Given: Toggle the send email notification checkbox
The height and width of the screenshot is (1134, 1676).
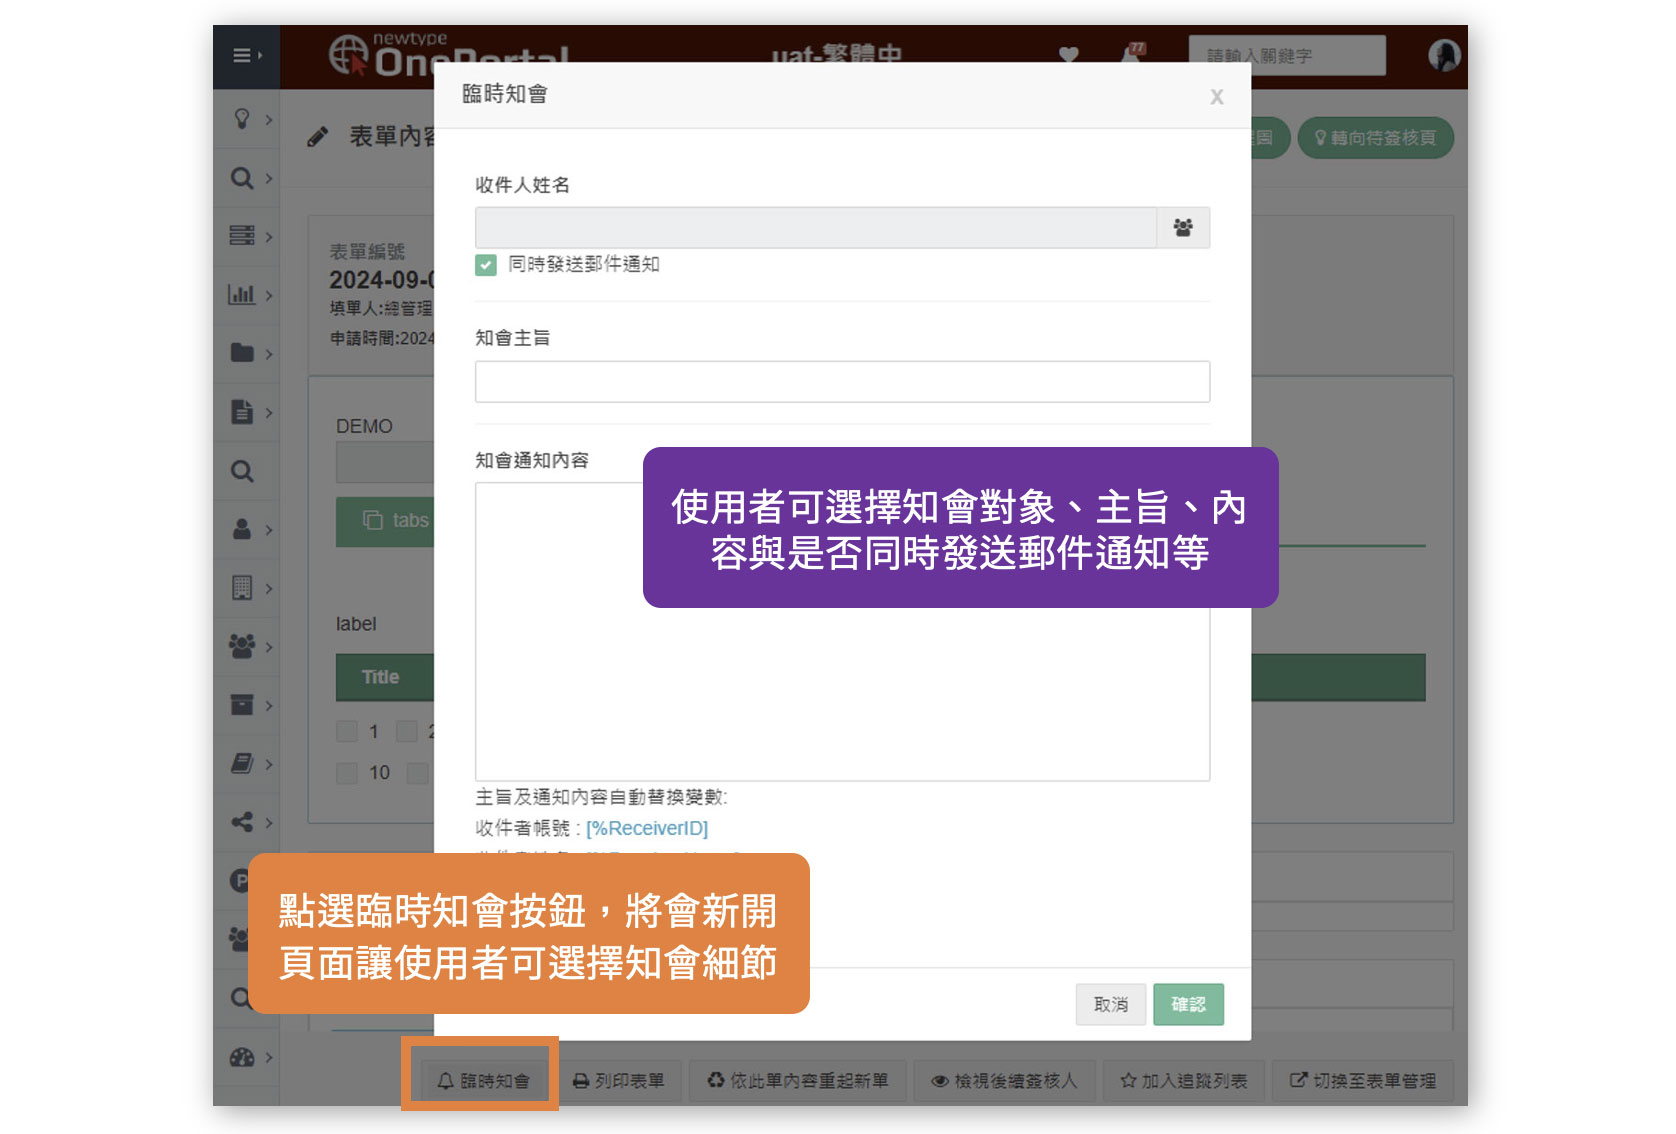Looking at the screenshot, I should click(486, 265).
